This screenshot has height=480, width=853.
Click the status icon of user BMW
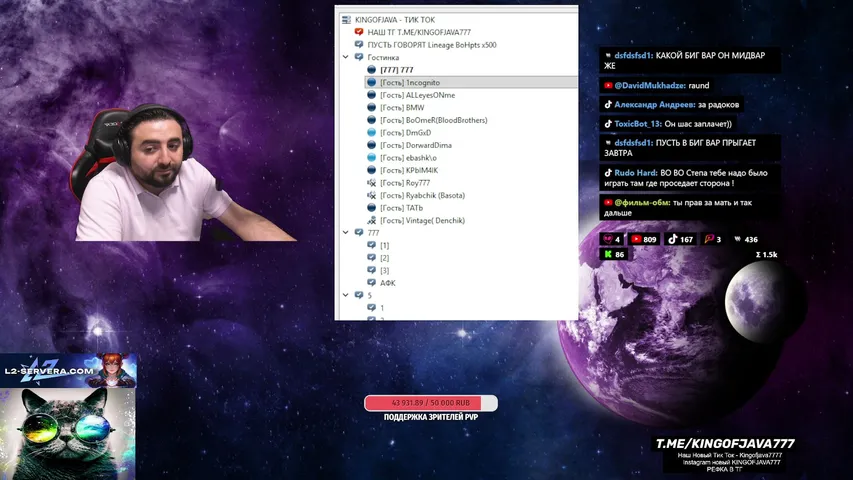(x=372, y=107)
